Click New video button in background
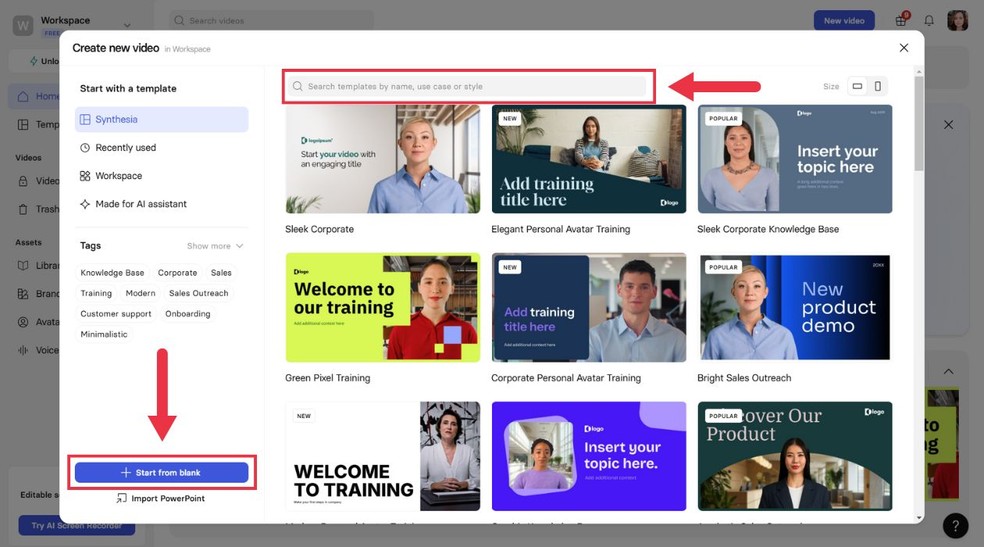Image resolution: width=984 pixels, height=547 pixels. [x=844, y=21]
